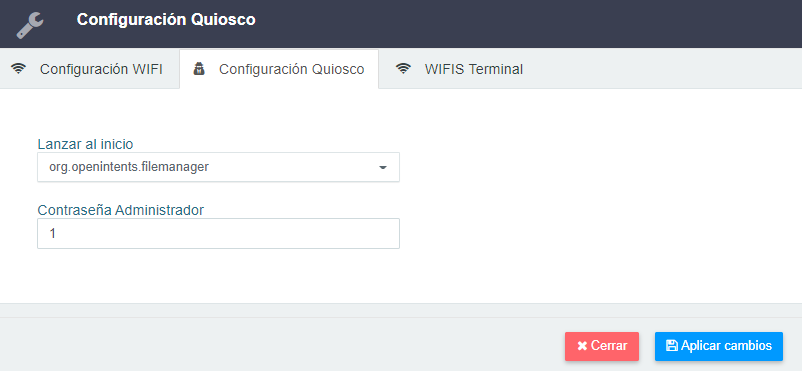The width and height of the screenshot is (802, 371).
Task: Click the Contraseña Administrador label
Action: click(121, 210)
